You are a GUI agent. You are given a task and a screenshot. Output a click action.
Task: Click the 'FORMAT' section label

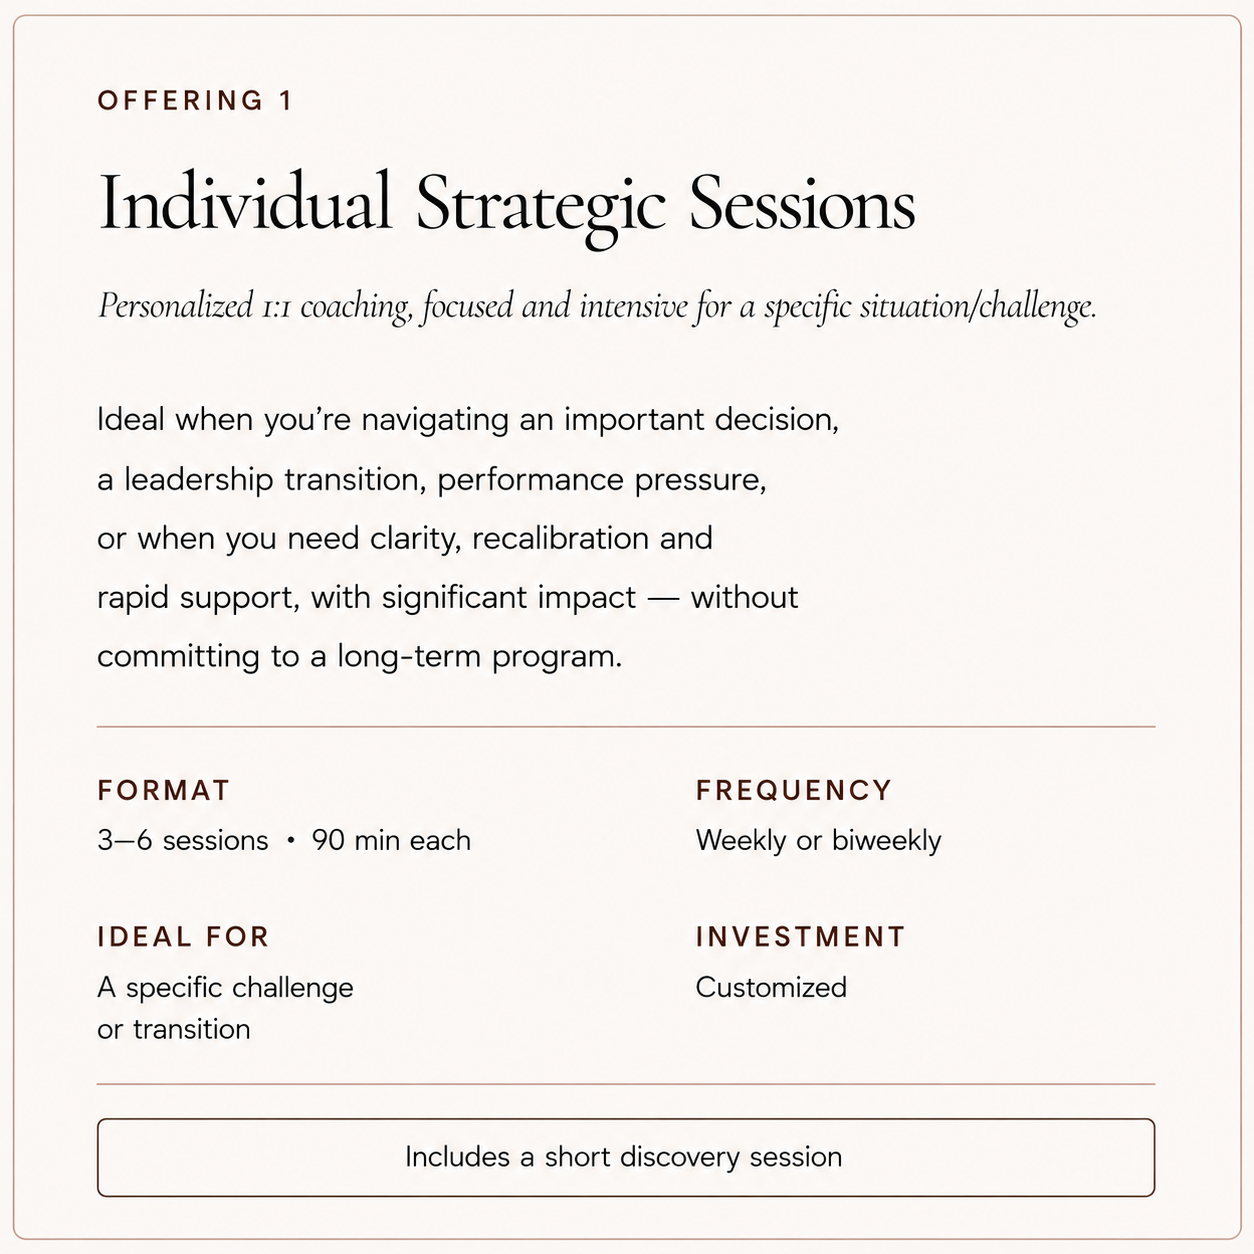pyautogui.click(x=164, y=790)
